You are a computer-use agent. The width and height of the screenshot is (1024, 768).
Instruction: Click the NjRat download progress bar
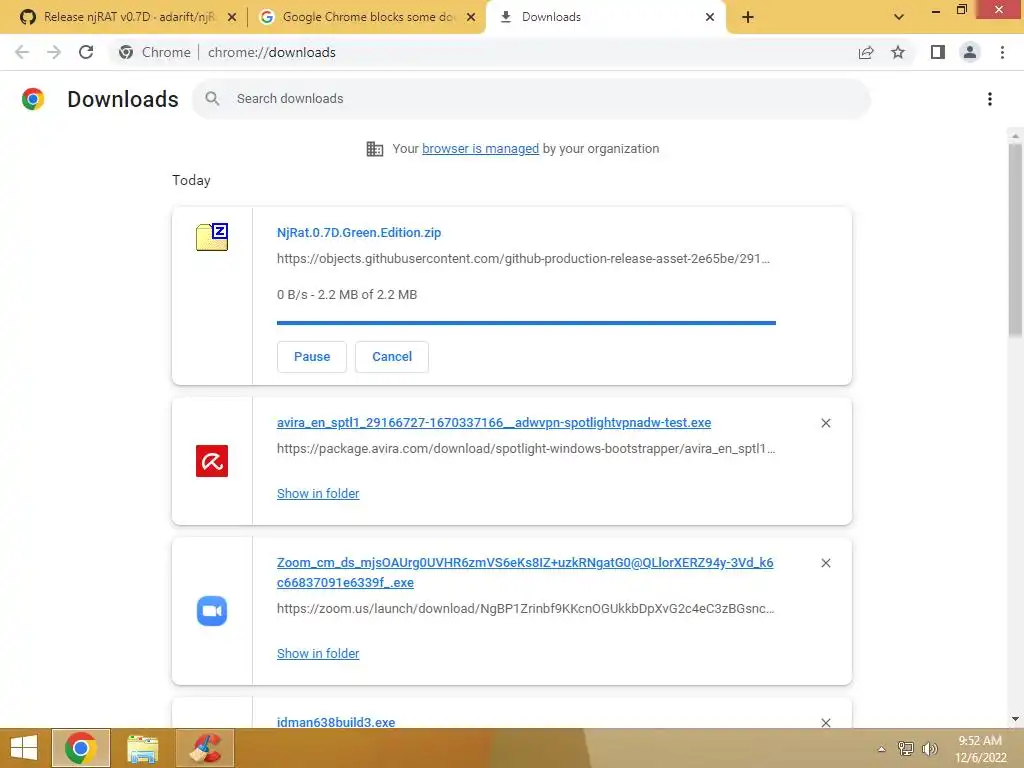[x=526, y=323]
